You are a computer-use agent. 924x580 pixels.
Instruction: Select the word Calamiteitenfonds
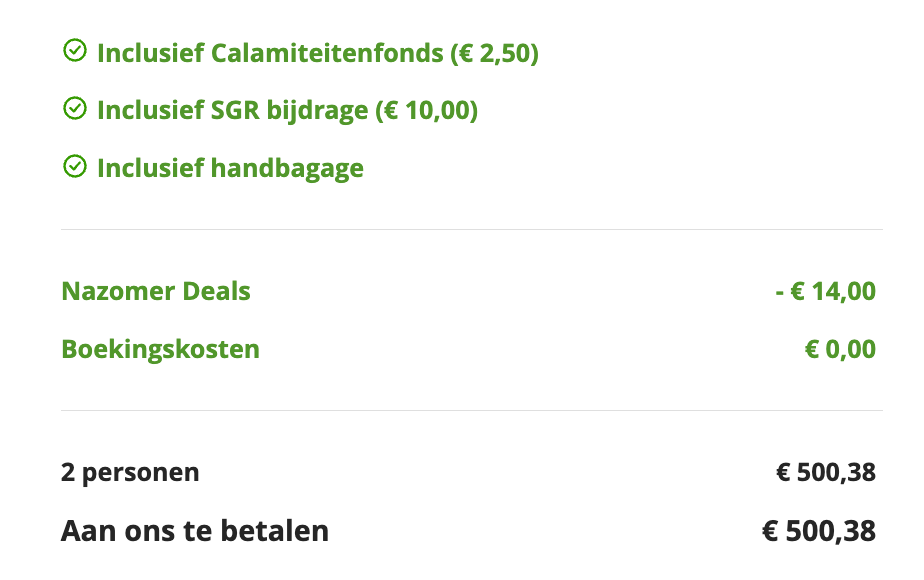(327, 52)
